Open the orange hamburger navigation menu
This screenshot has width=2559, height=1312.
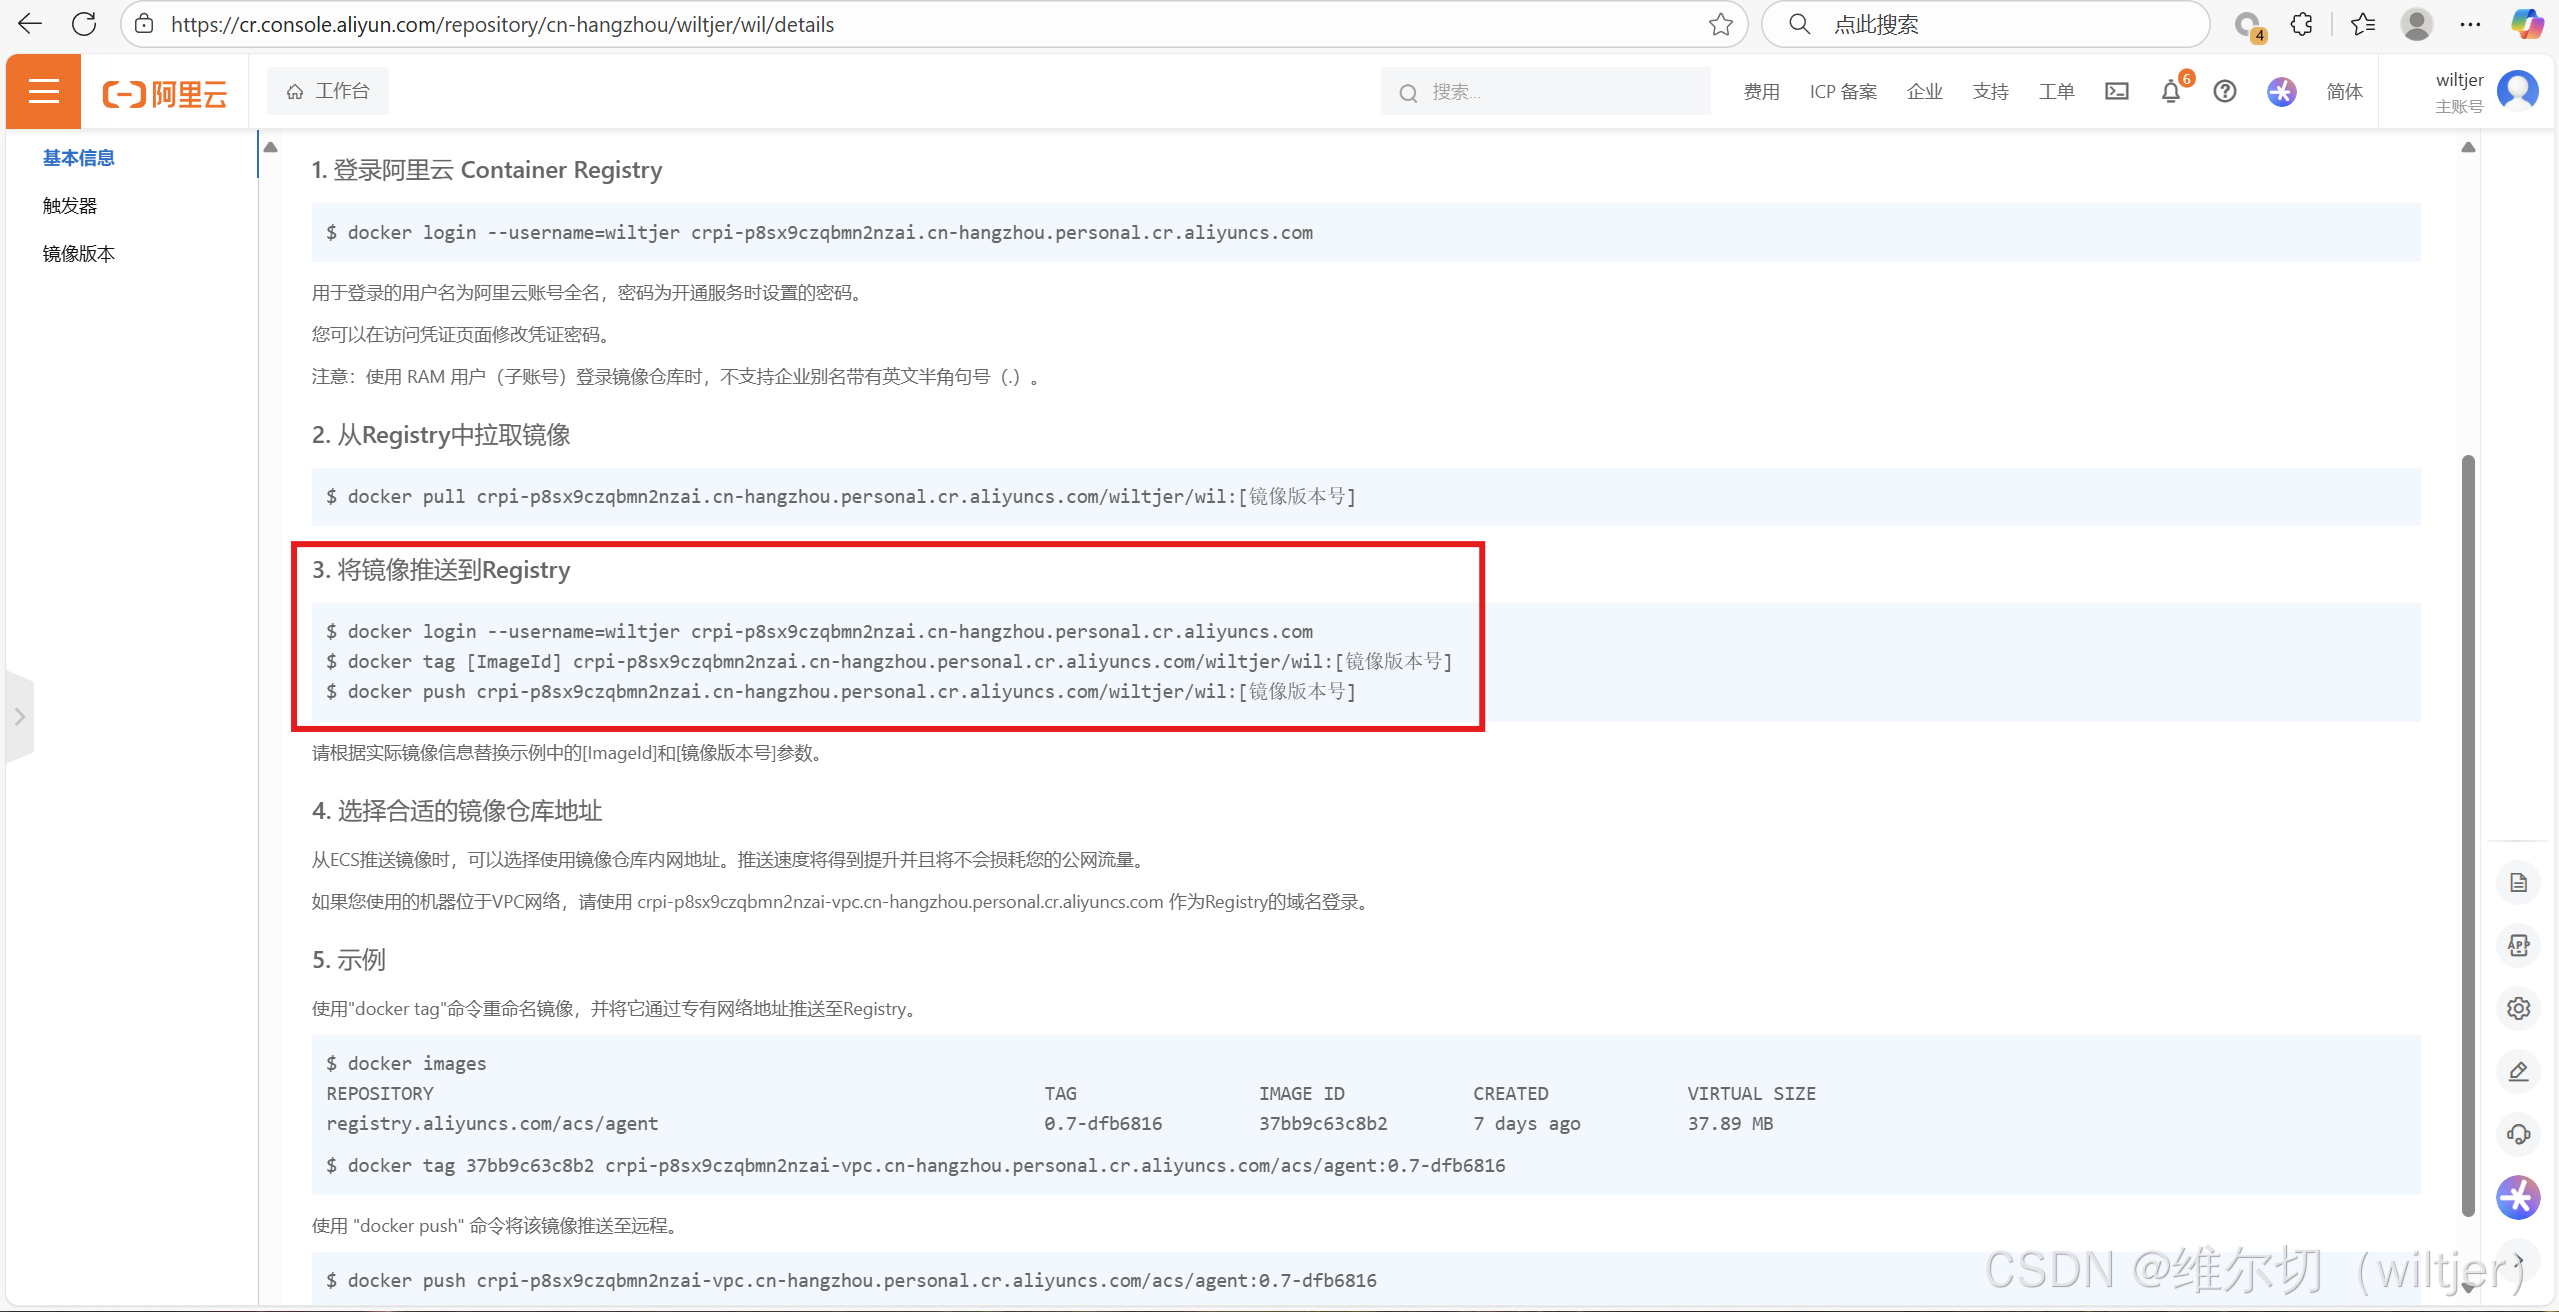[x=43, y=92]
